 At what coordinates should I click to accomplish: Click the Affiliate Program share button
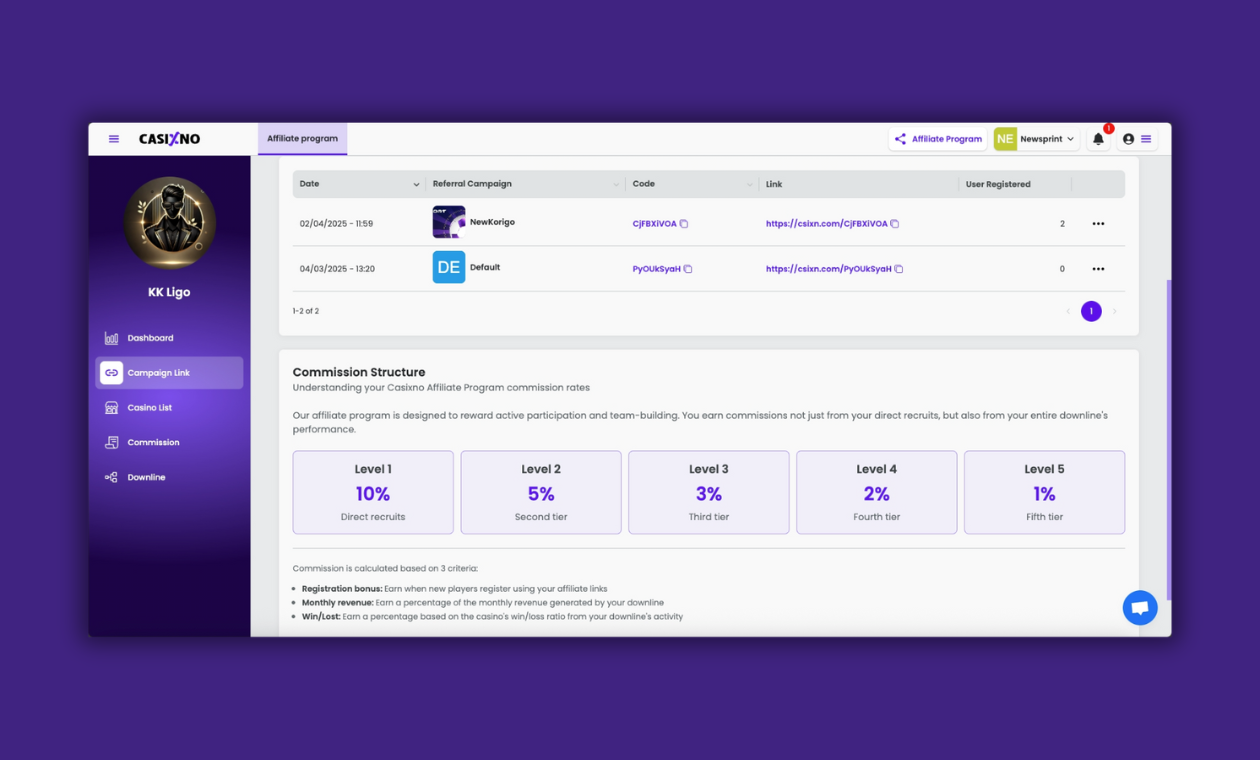coord(938,139)
